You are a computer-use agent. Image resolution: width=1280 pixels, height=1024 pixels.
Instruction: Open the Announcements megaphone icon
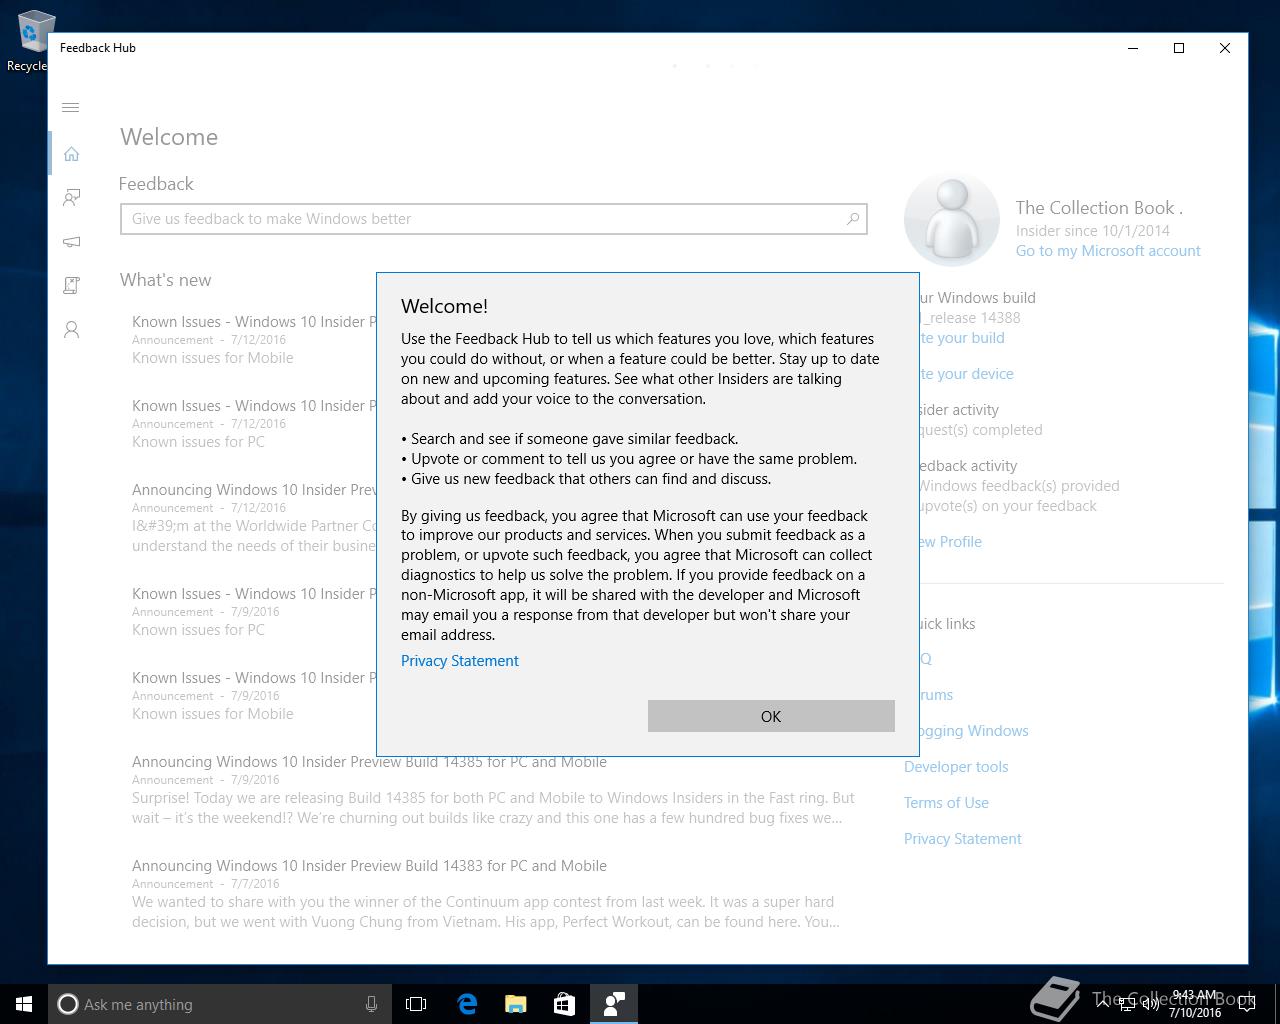(x=71, y=242)
